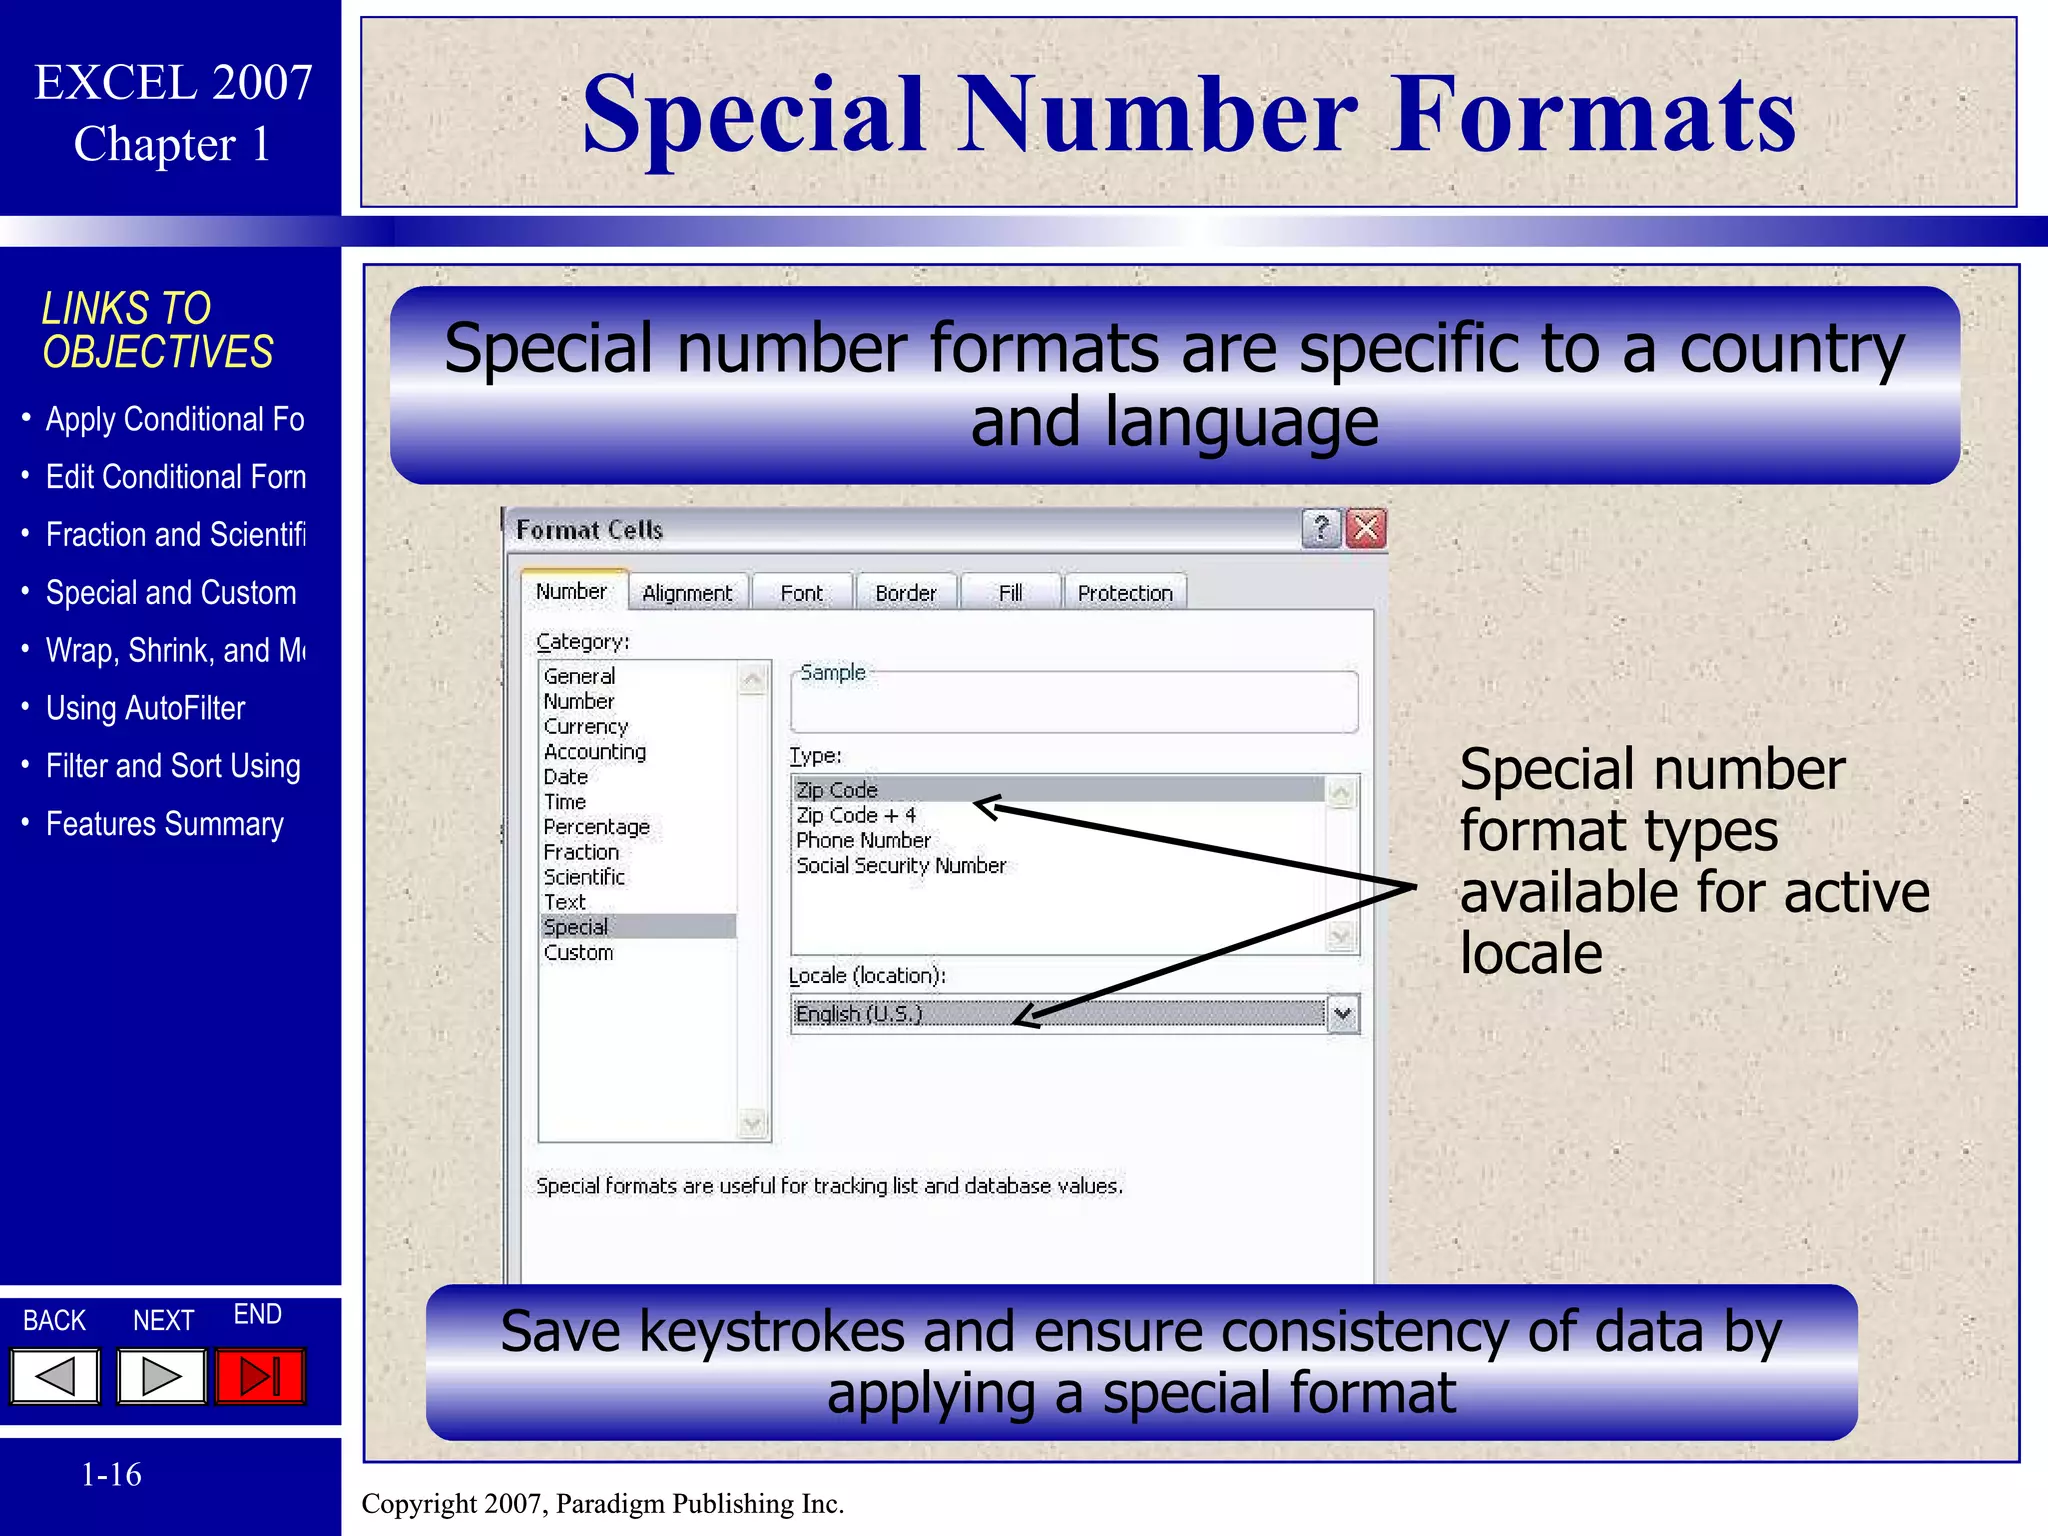Follow the Special and Custom link
Image resolution: width=2048 pixels, height=1536 pixels.
click(171, 593)
